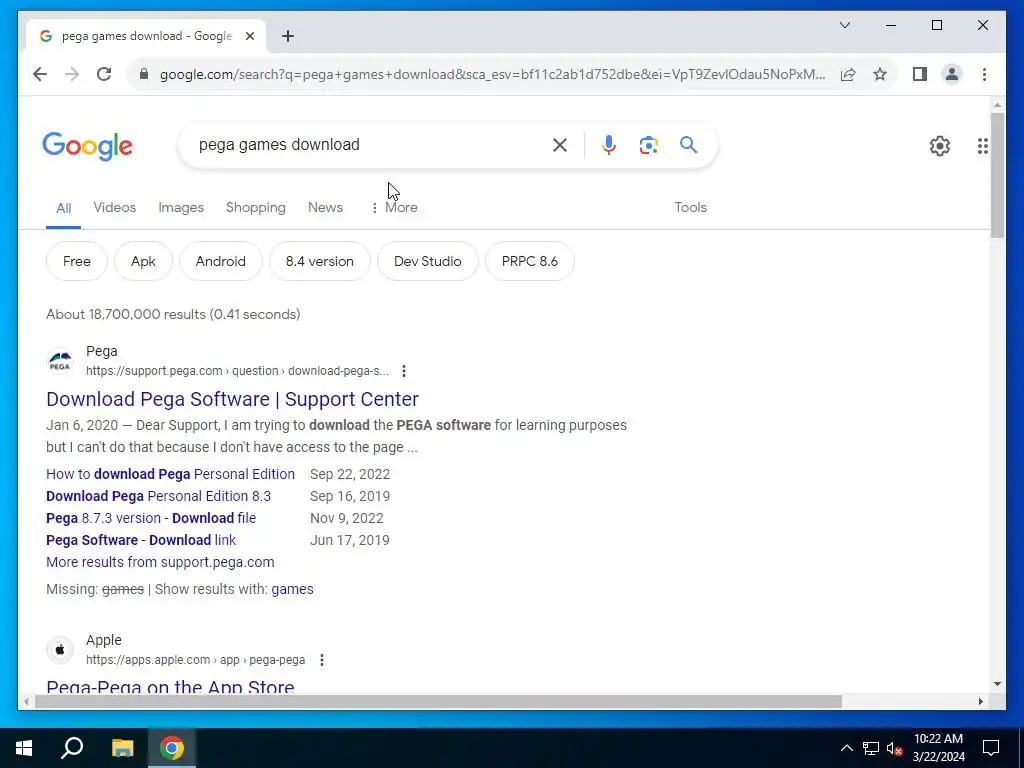Start voice search with microphone icon

[x=609, y=145]
